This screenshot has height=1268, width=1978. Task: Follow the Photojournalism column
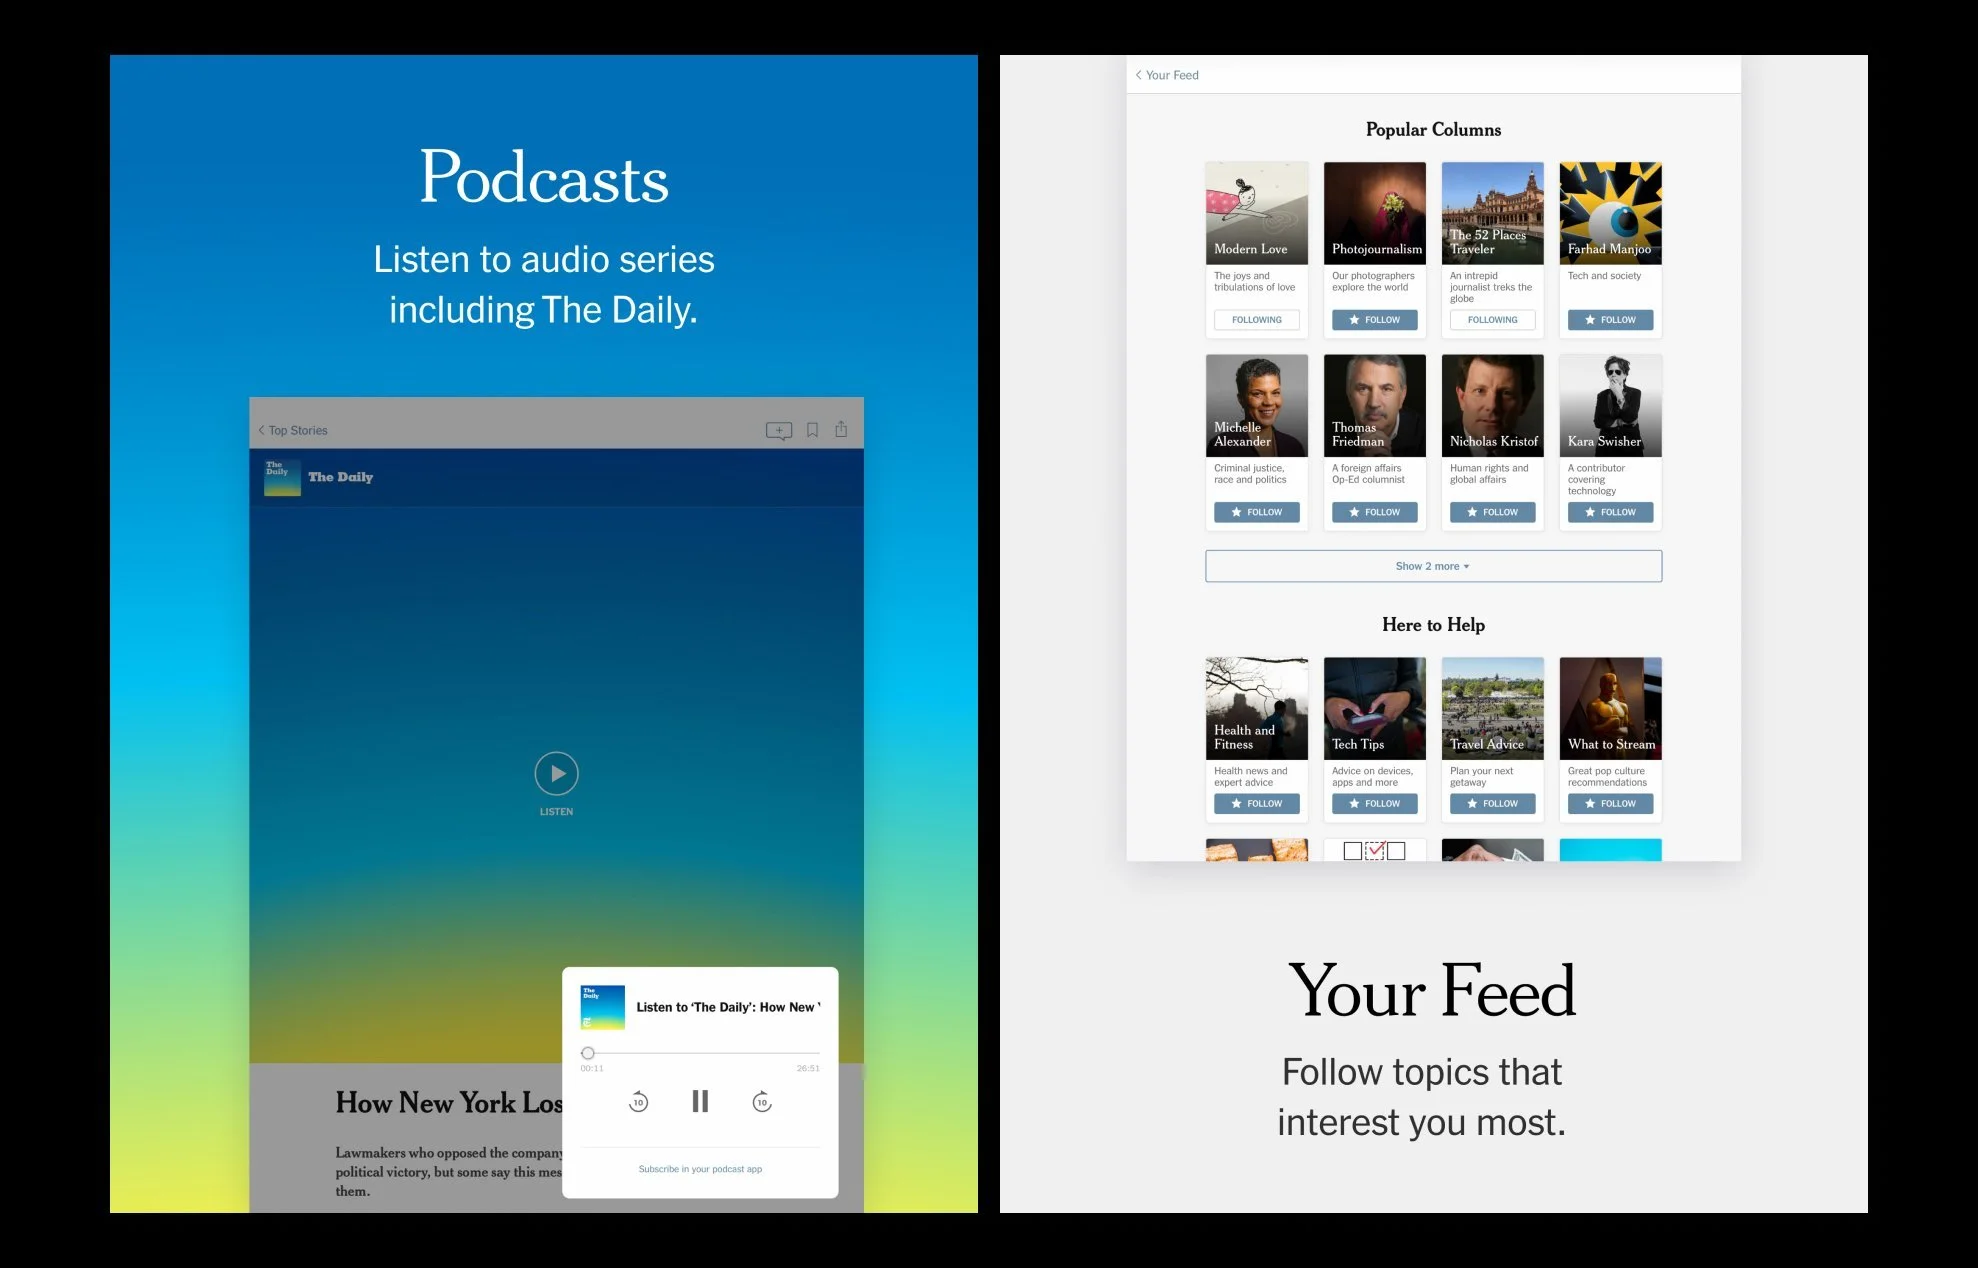(x=1375, y=320)
